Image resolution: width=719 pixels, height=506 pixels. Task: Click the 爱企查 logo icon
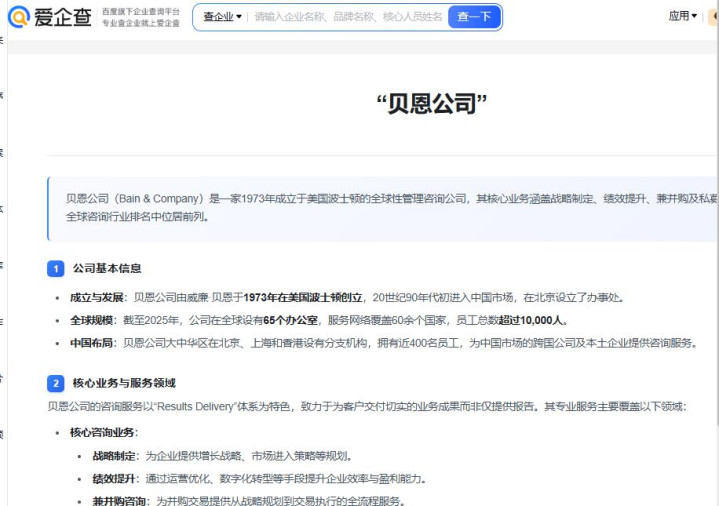pyautogui.click(x=19, y=17)
